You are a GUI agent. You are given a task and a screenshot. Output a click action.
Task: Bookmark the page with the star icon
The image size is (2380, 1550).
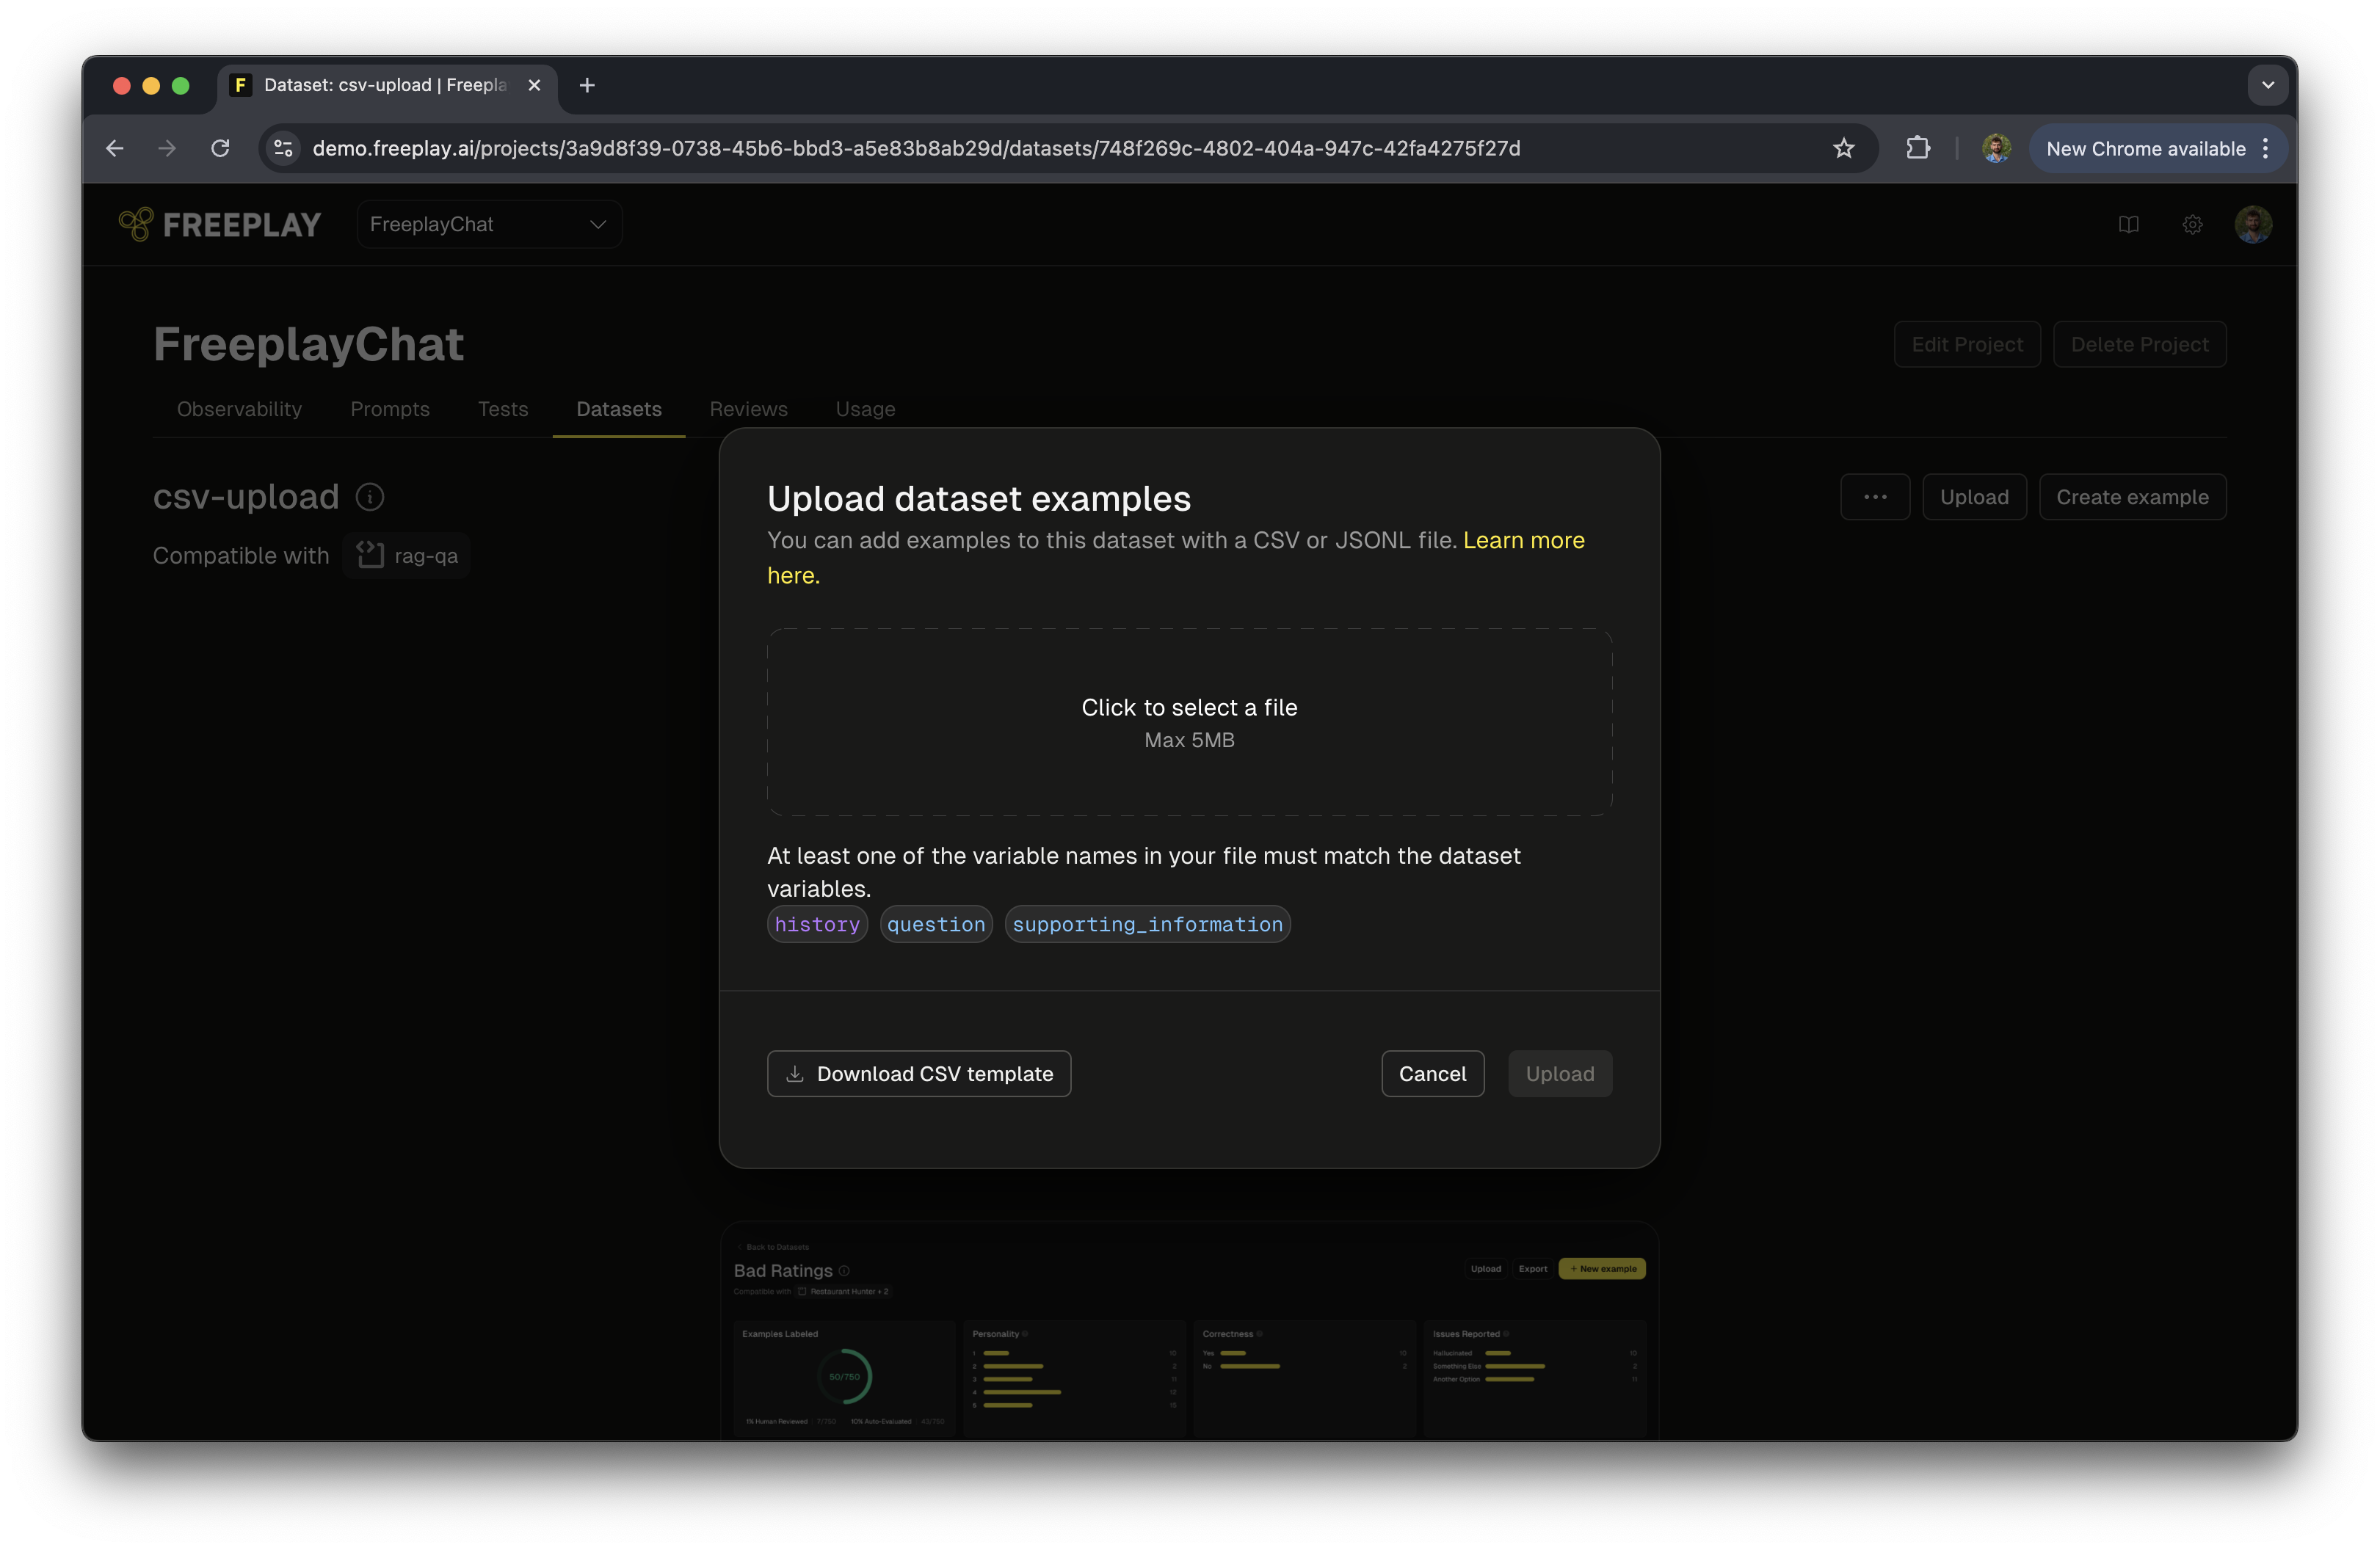pos(1843,148)
